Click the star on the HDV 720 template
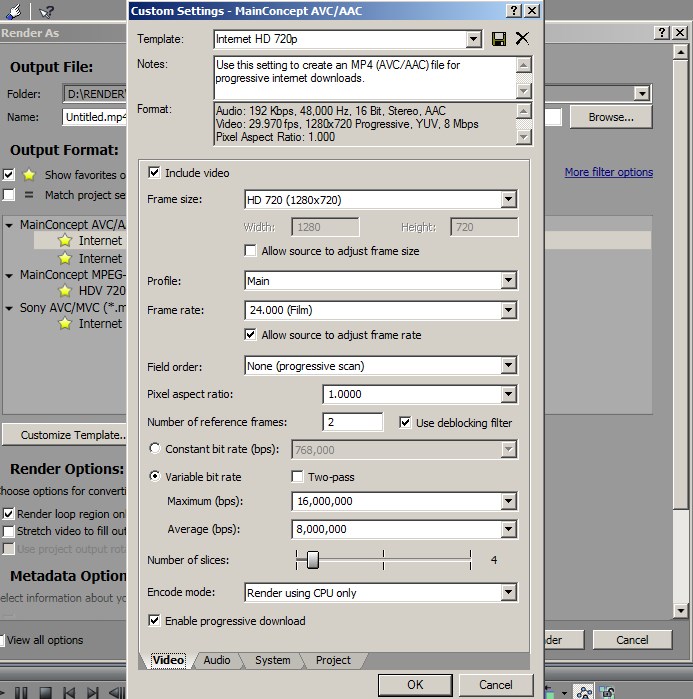Viewport: 693px width, 699px height. (65, 291)
